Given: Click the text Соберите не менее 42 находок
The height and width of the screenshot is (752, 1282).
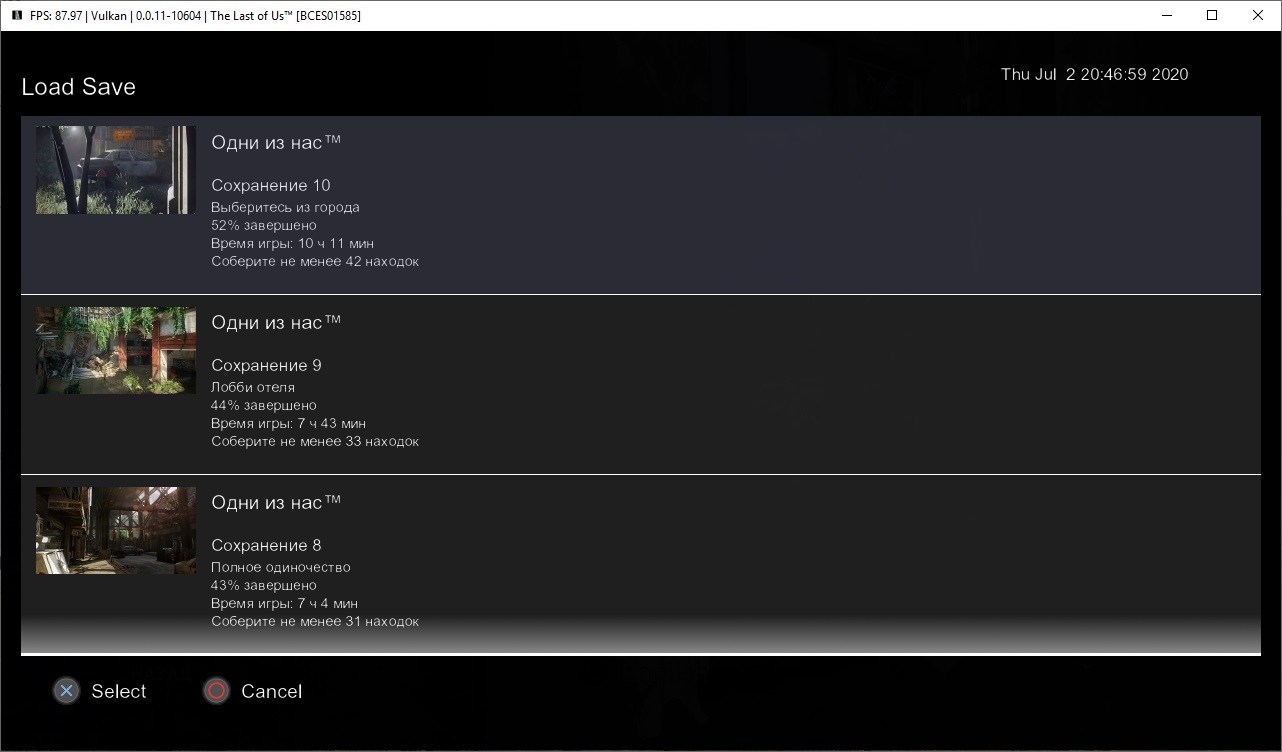Looking at the screenshot, I should coord(315,261).
